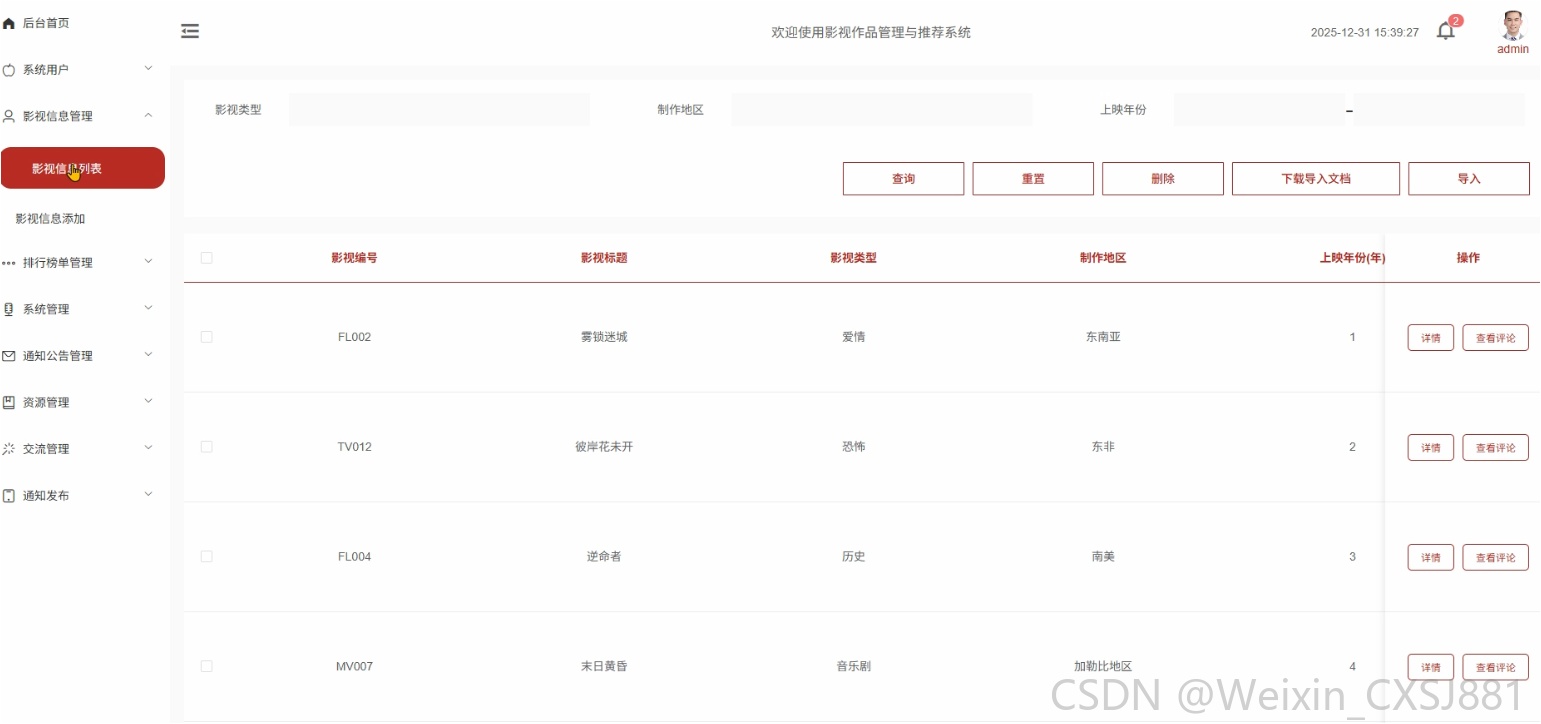Collapse the 影视信息管理 menu chevron
The image size is (1541, 724).
pos(148,116)
